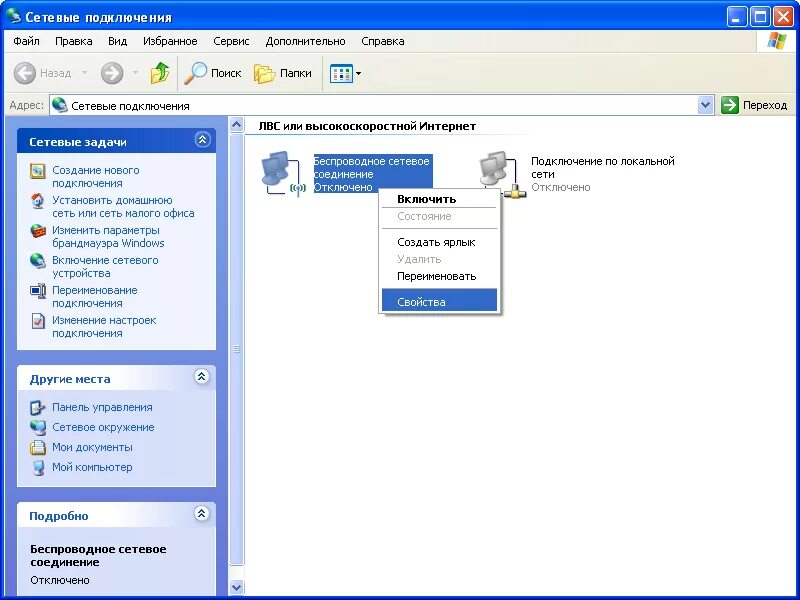Click the Back arrow icon in toolbar
The image size is (800, 600).
click(x=24, y=73)
